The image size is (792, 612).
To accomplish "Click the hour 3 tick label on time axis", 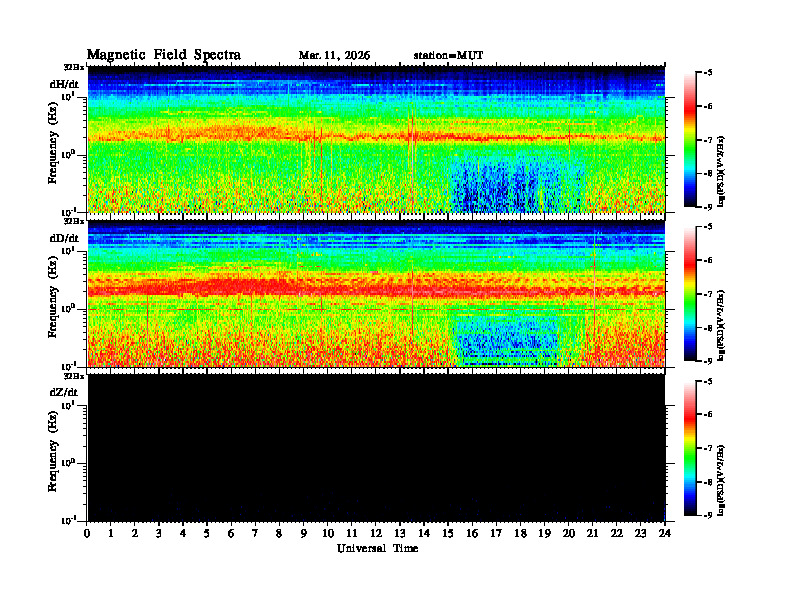I will click(x=159, y=534).
